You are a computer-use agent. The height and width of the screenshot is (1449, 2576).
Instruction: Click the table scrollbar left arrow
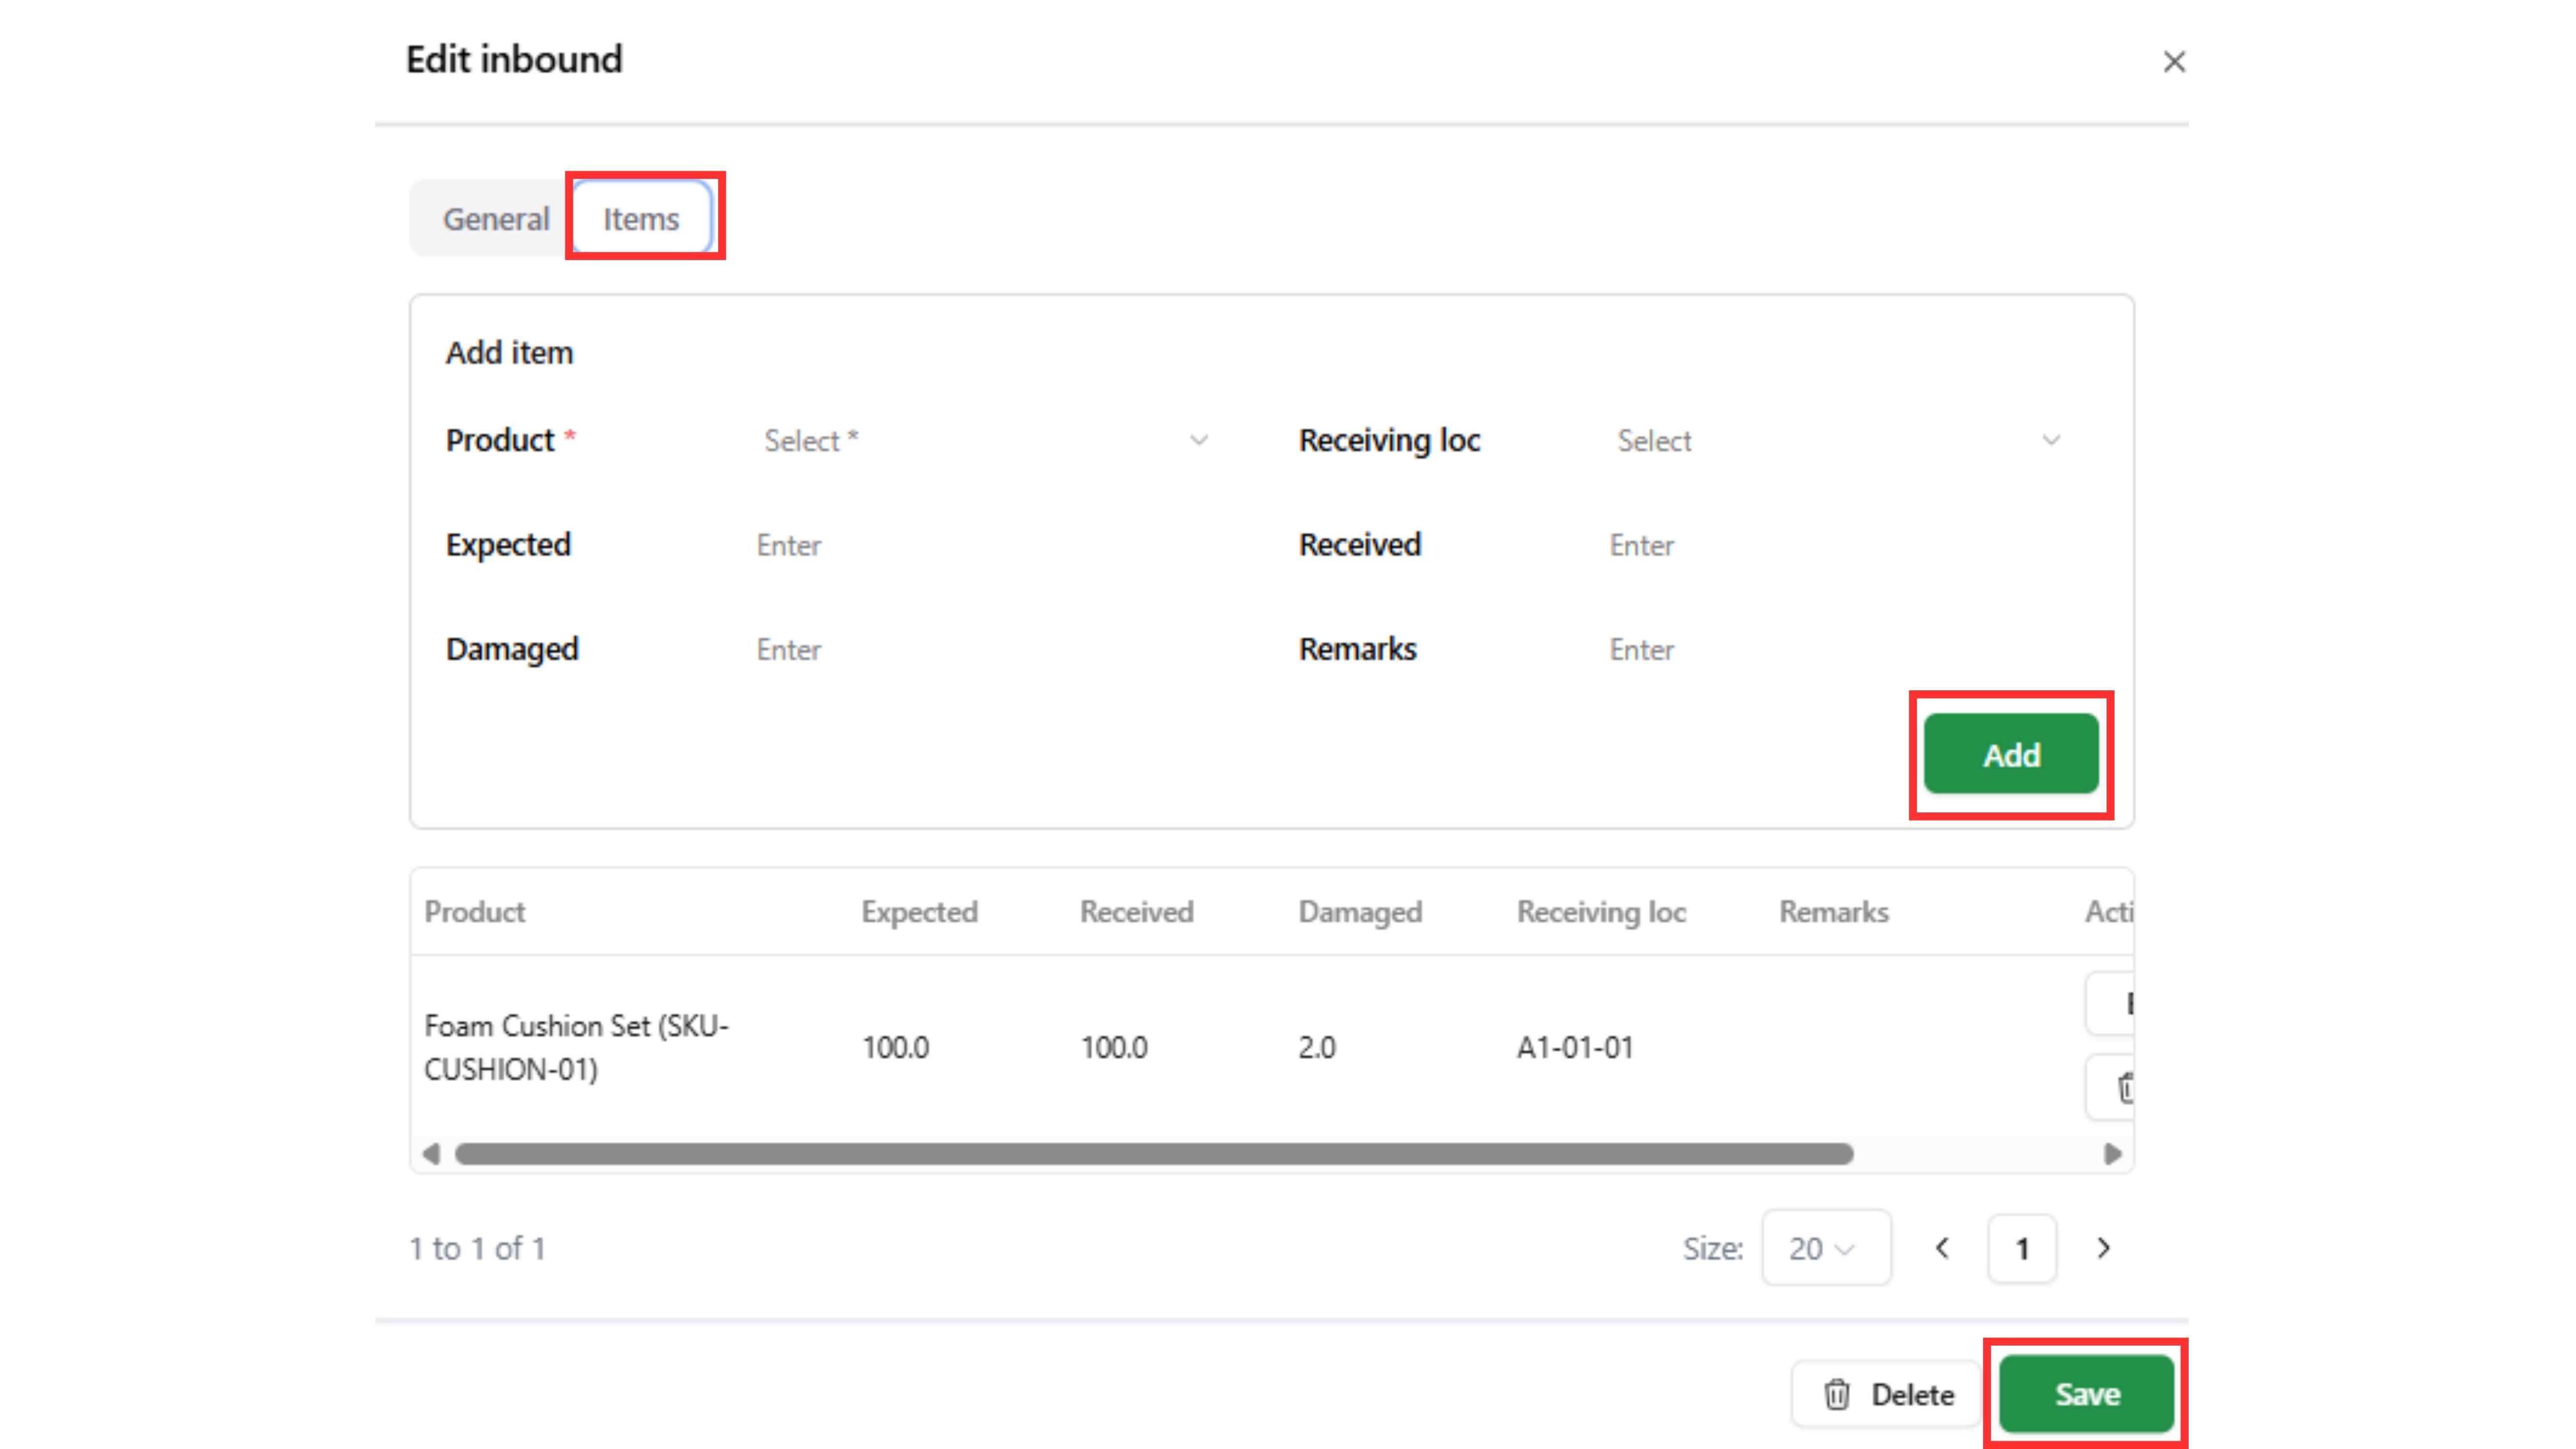click(x=431, y=1154)
